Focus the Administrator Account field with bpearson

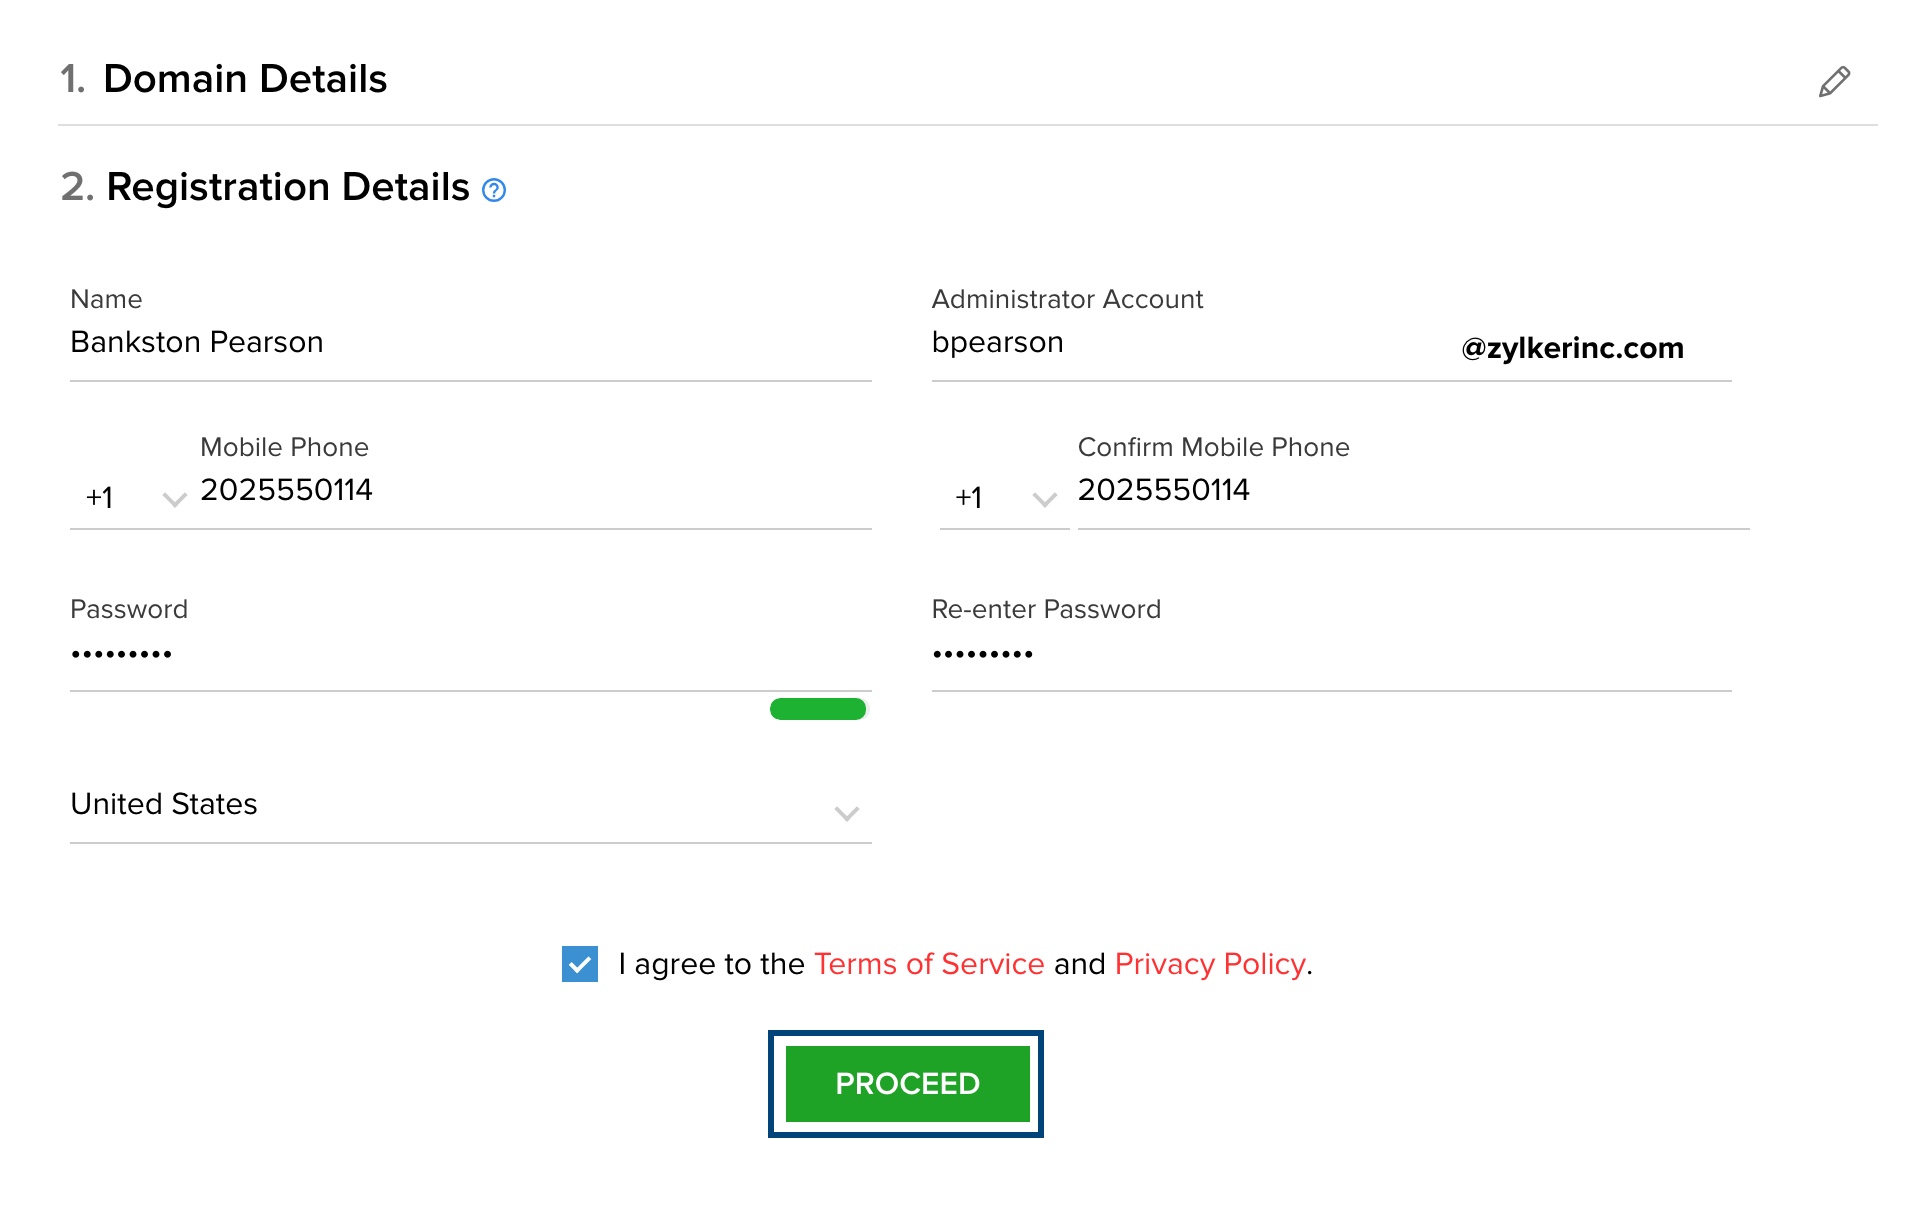tap(1190, 343)
